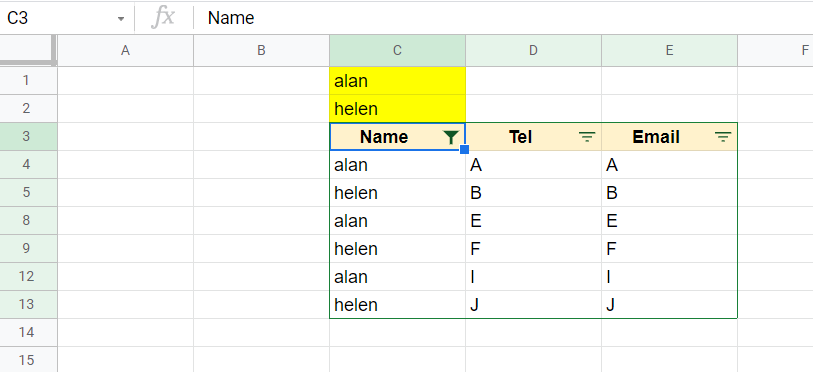This screenshot has width=813, height=372.
Task: Select column C header
Action: (397, 50)
